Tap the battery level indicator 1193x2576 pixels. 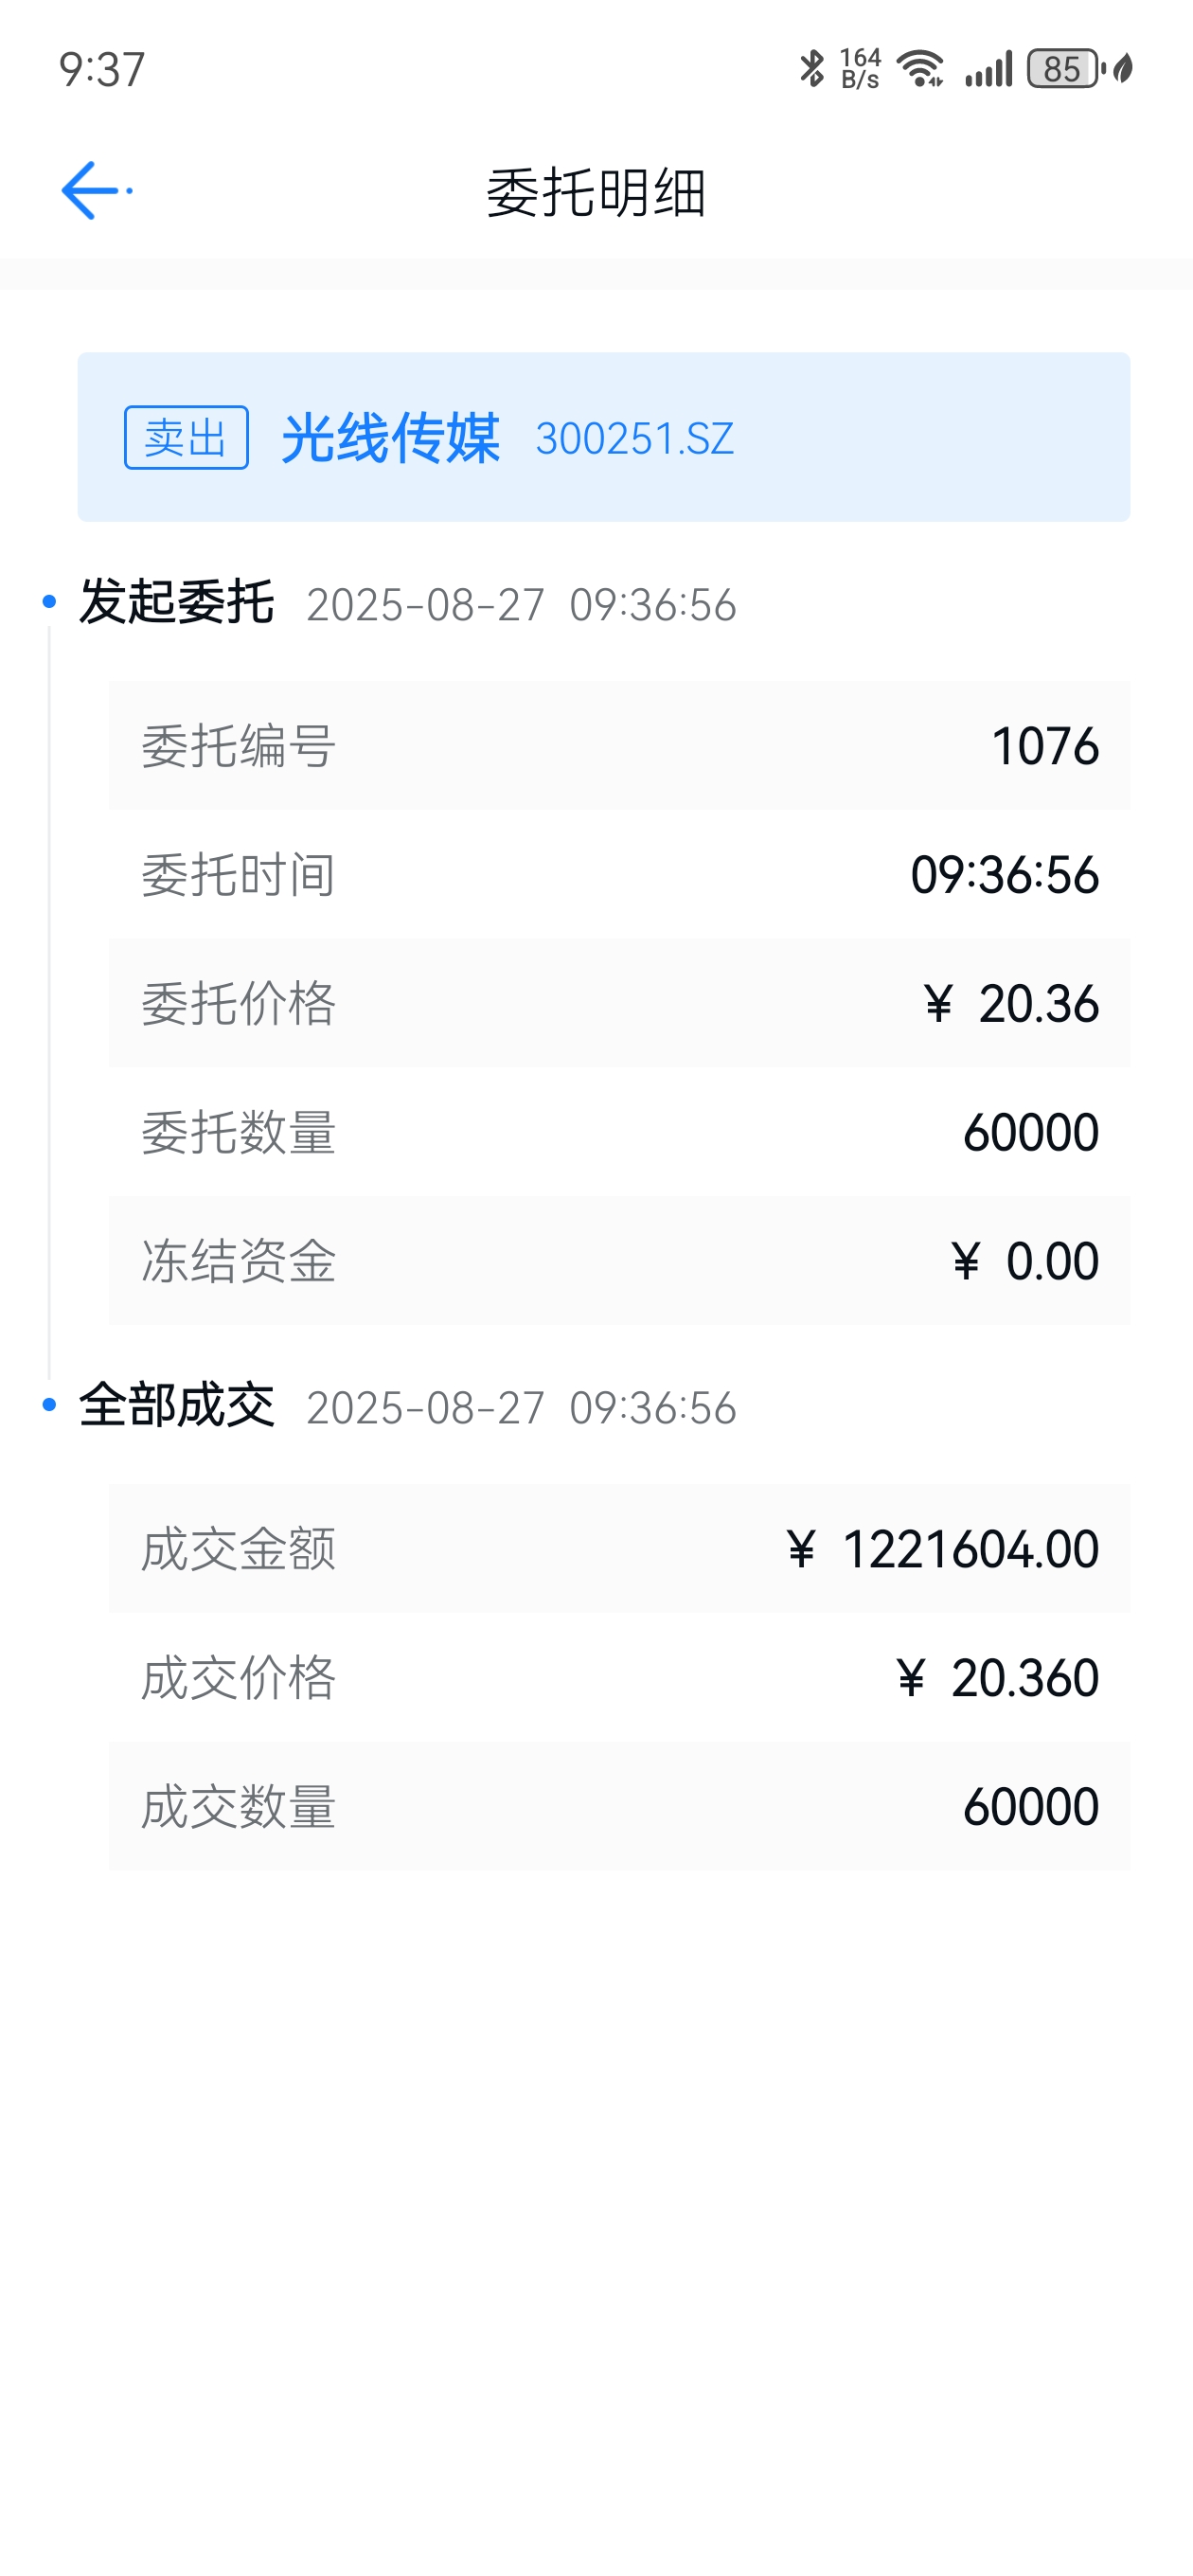pyautogui.click(x=1065, y=68)
